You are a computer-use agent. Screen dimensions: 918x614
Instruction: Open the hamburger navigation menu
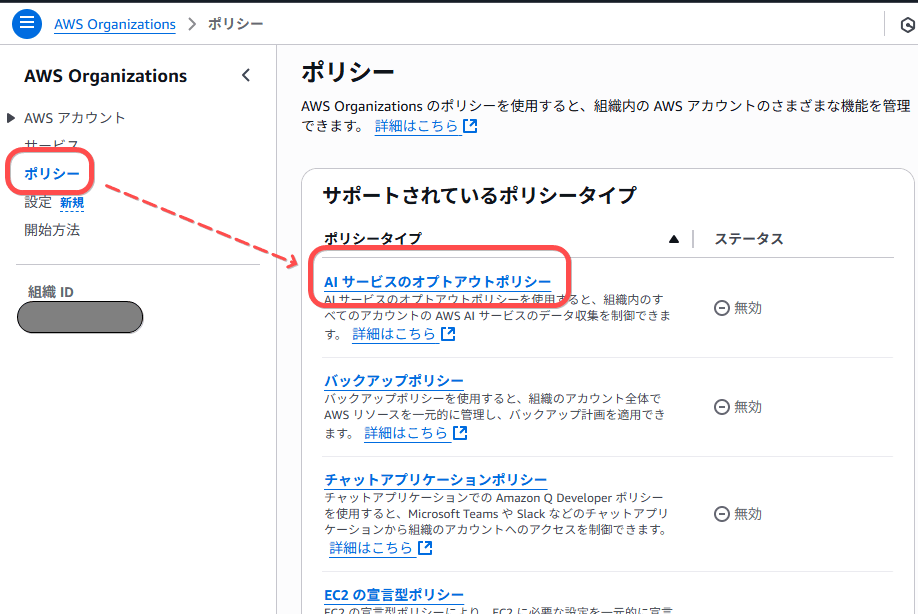(x=27, y=24)
